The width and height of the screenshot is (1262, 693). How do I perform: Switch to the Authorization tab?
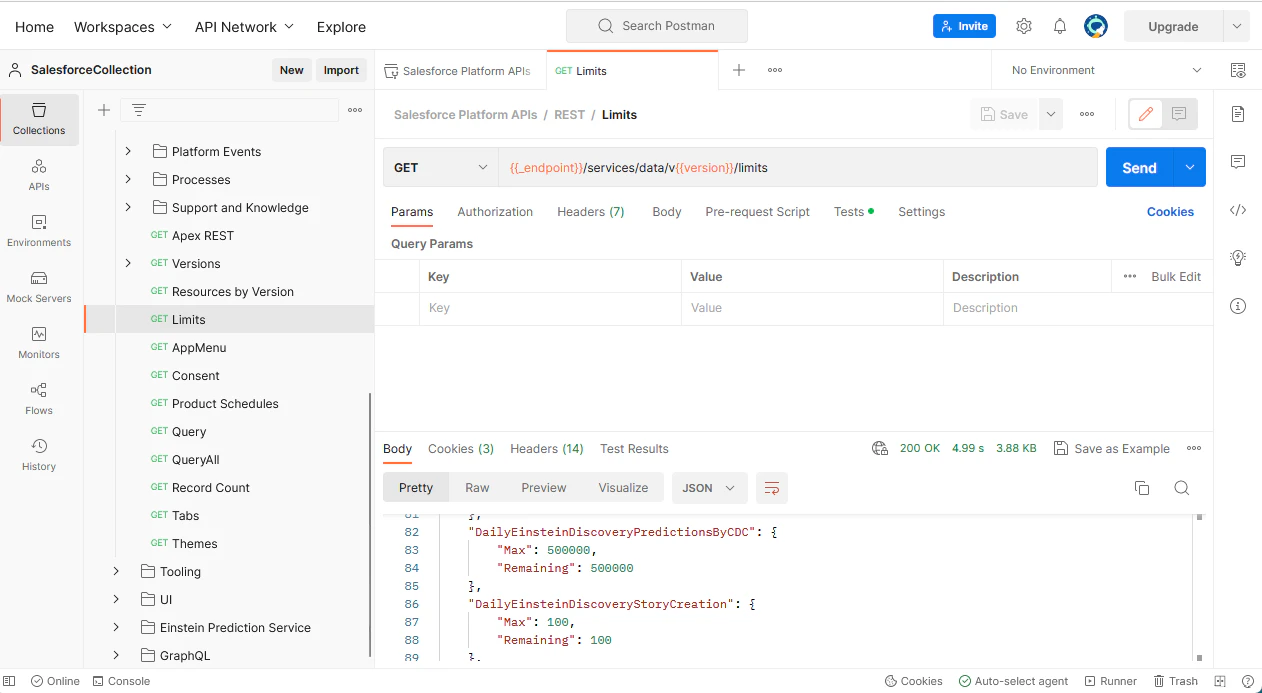[495, 212]
